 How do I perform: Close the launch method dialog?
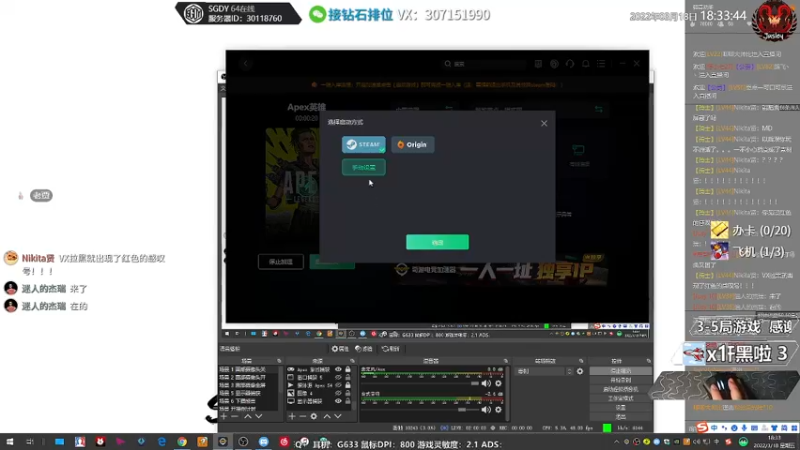tap(544, 123)
